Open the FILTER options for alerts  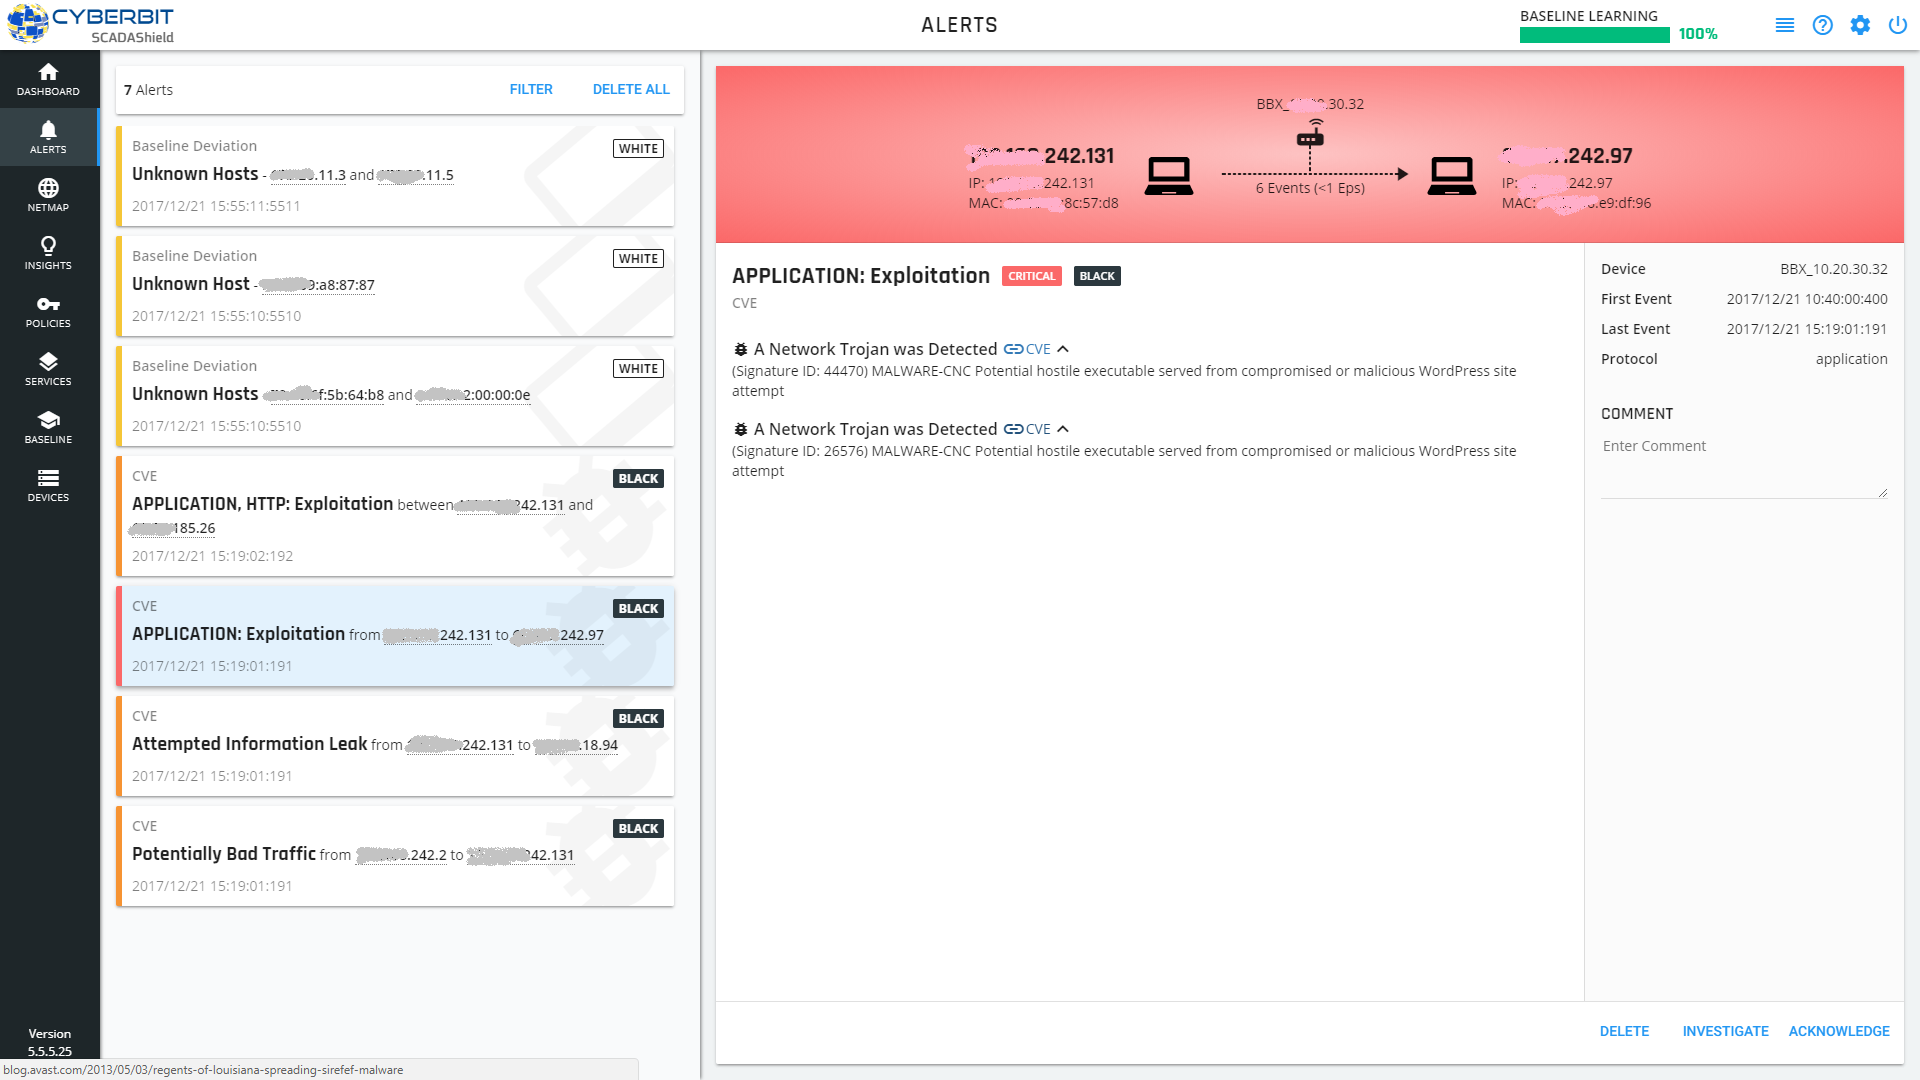click(x=531, y=89)
